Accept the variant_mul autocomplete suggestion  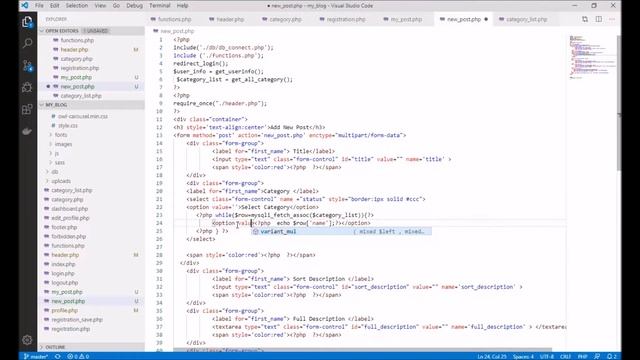pos(341,231)
